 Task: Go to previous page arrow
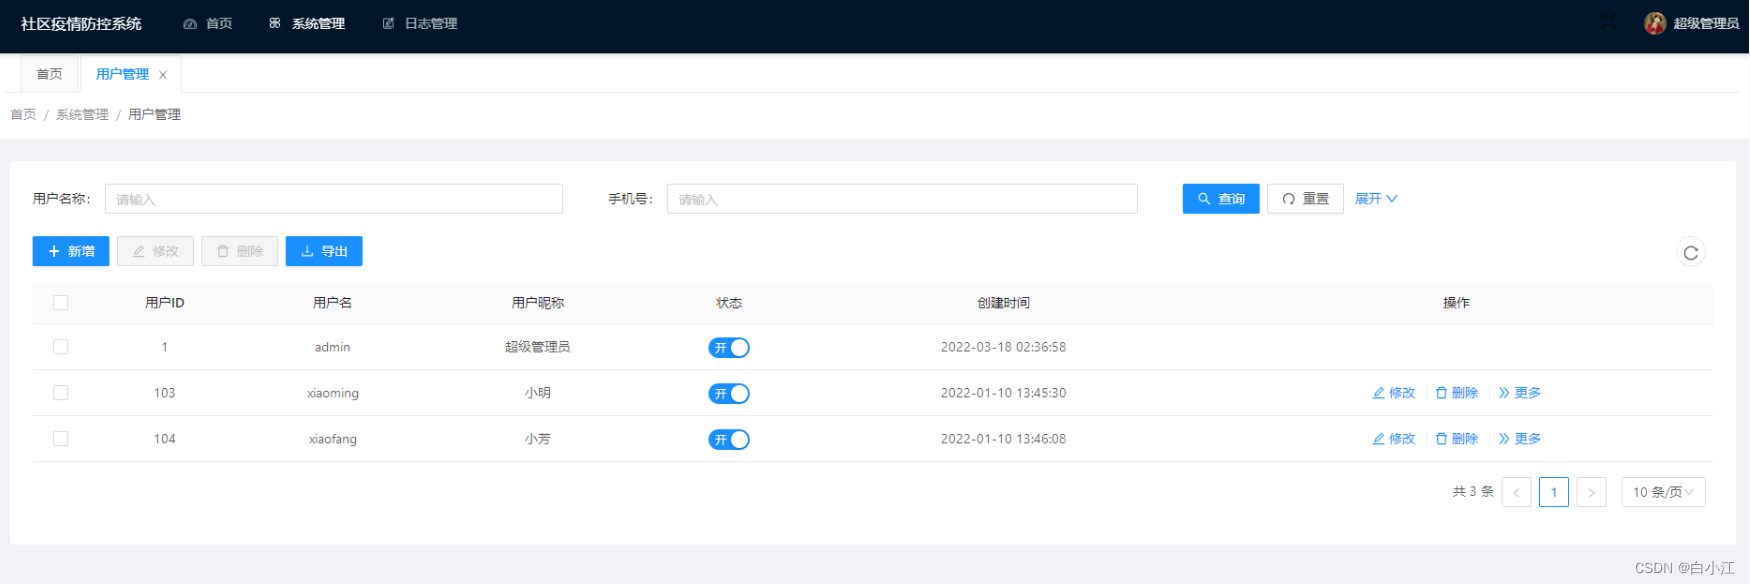(1516, 492)
